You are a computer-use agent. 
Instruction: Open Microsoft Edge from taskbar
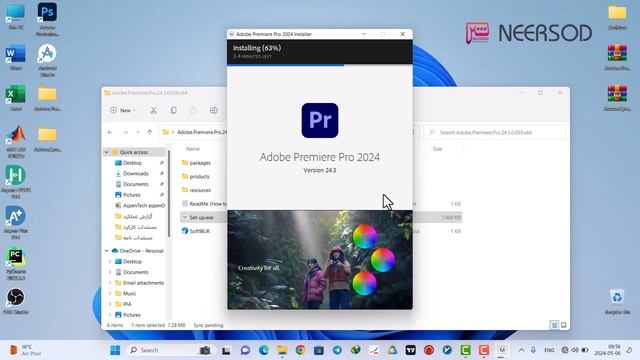pos(264,350)
